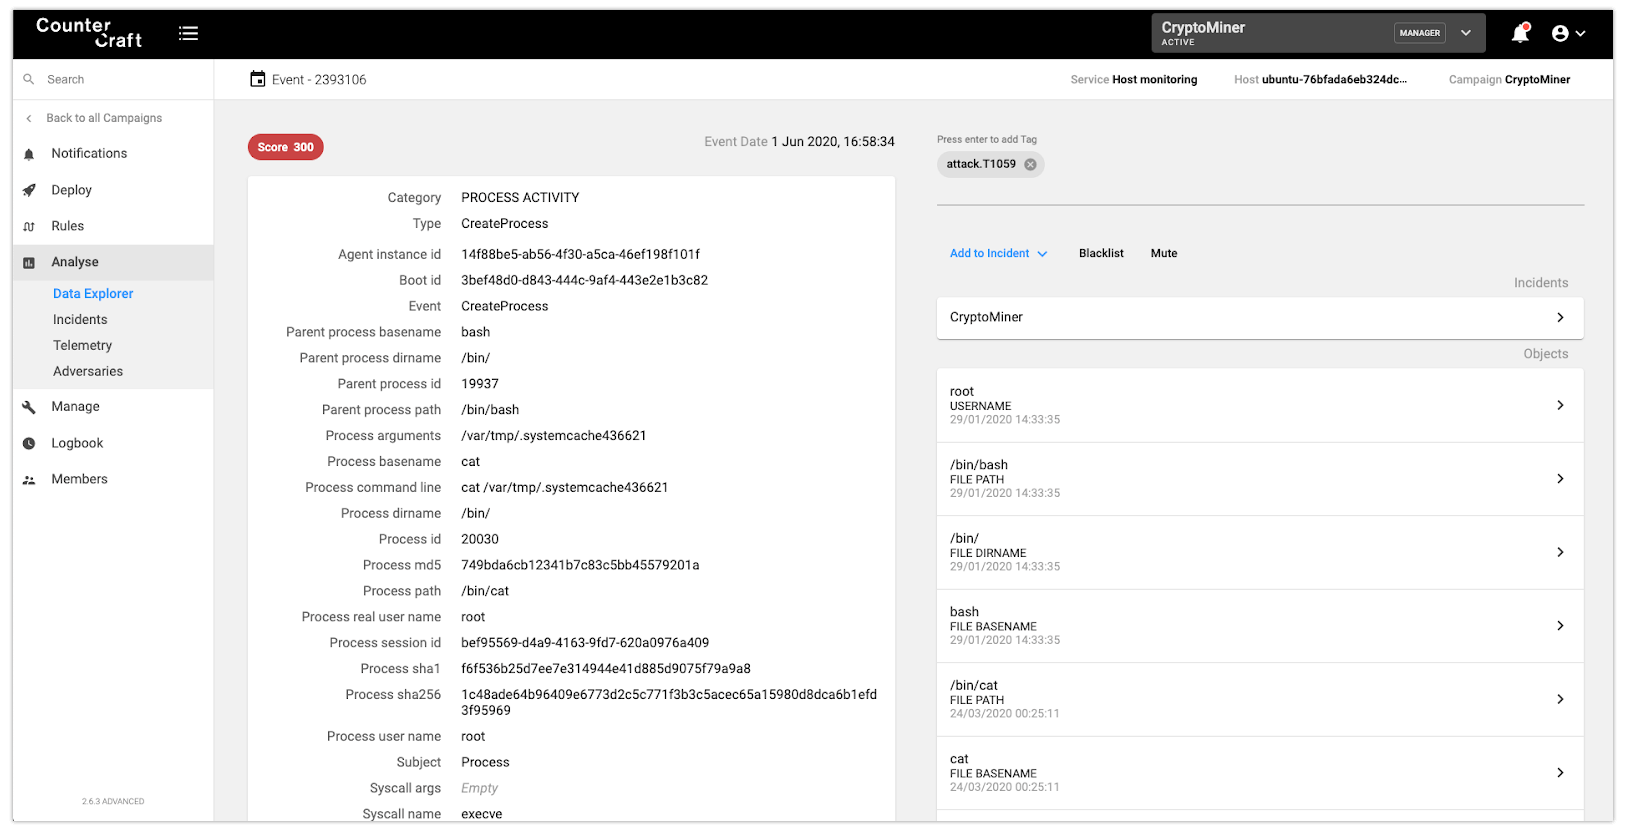The height and width of the screenshot is (831, 1625).
Task: Click the calendar icon beside Event - 2393106
Action: tap(258, 79)
